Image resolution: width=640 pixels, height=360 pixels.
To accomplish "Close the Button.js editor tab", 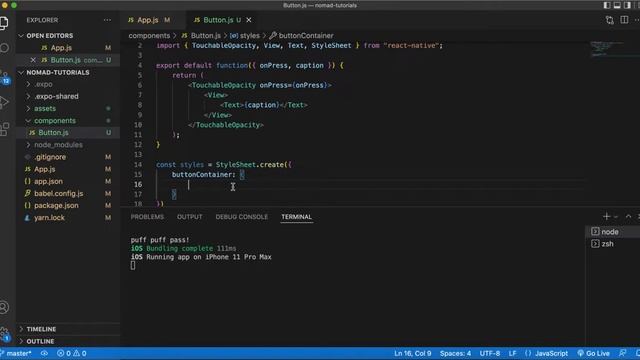I will (x=249, y=20).
